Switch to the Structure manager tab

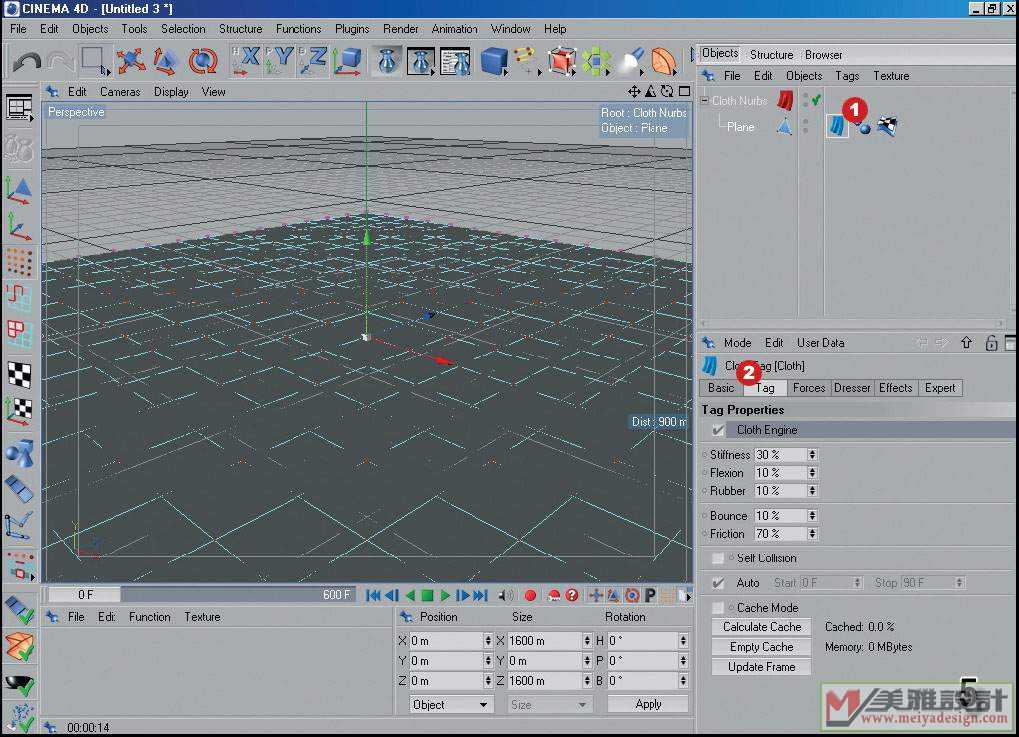click(771, 55)
